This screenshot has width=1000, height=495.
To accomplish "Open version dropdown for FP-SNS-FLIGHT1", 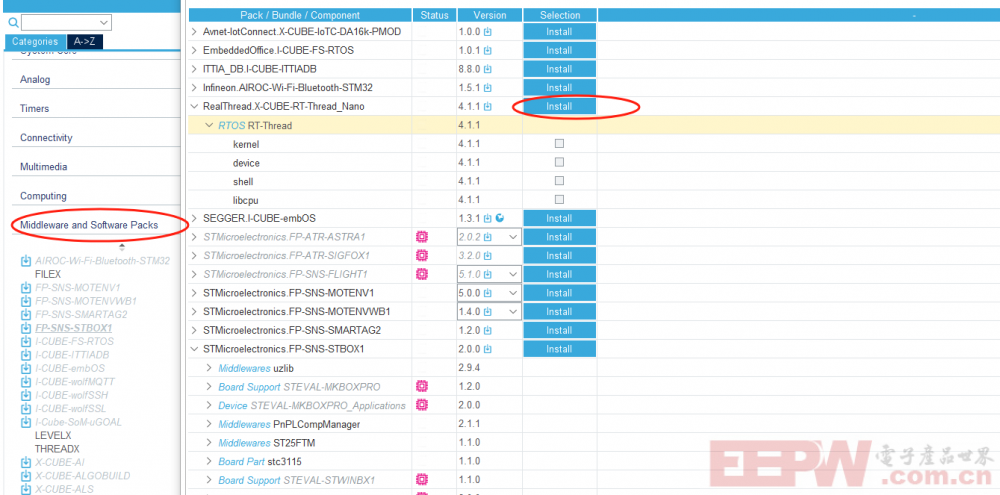I will pos(512,274).
